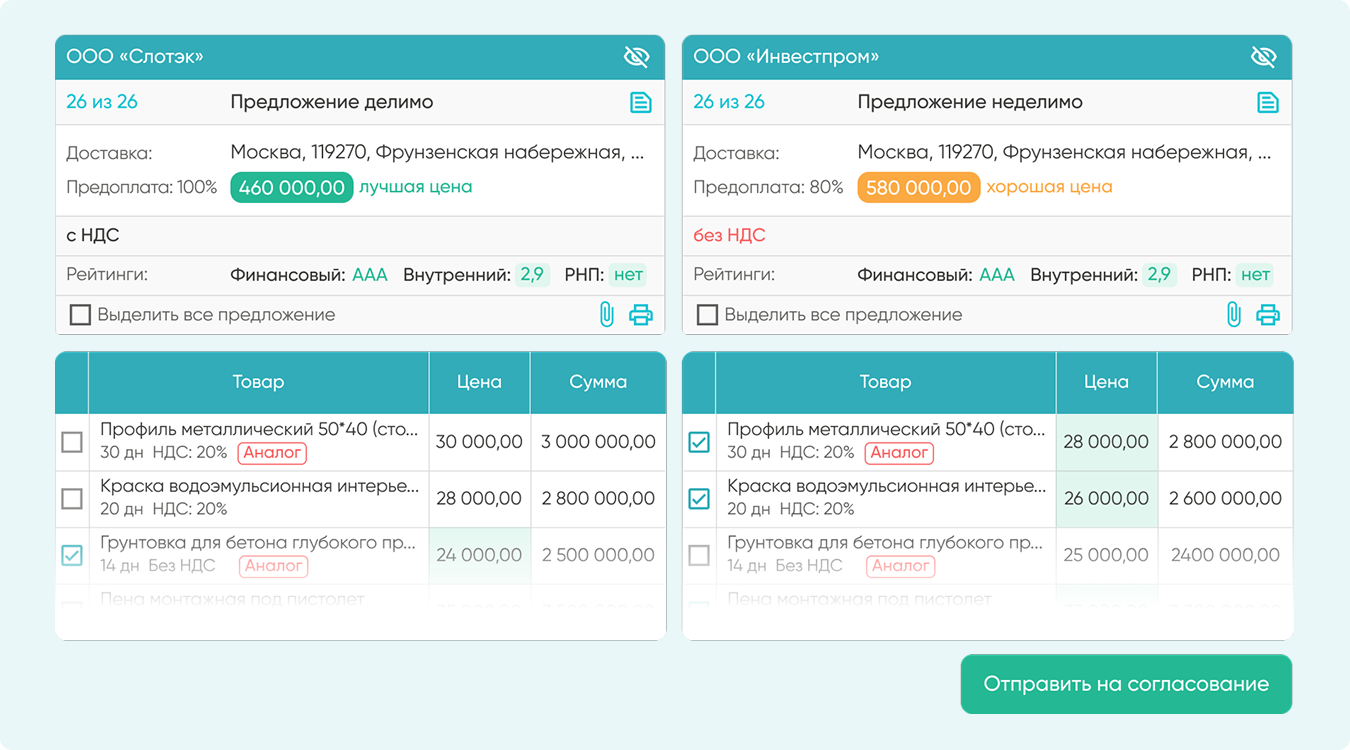Open document icon in Инвестпром offer
The image size is (1350, 750).
[1267, 102]
